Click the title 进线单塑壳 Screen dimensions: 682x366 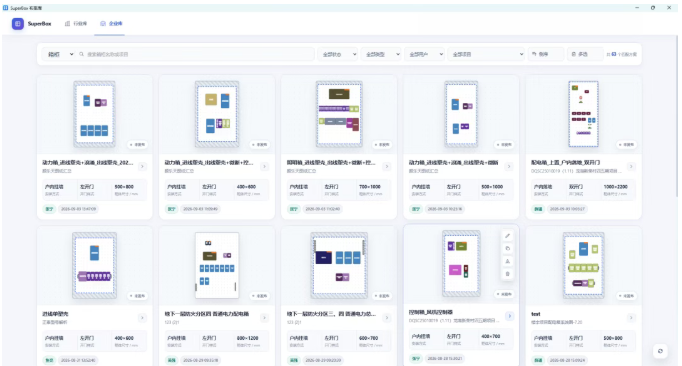pos(55,314)
